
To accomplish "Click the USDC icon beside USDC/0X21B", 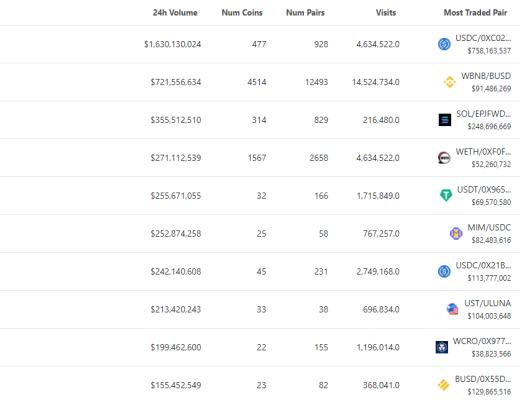I will click(x=444, y=271).
